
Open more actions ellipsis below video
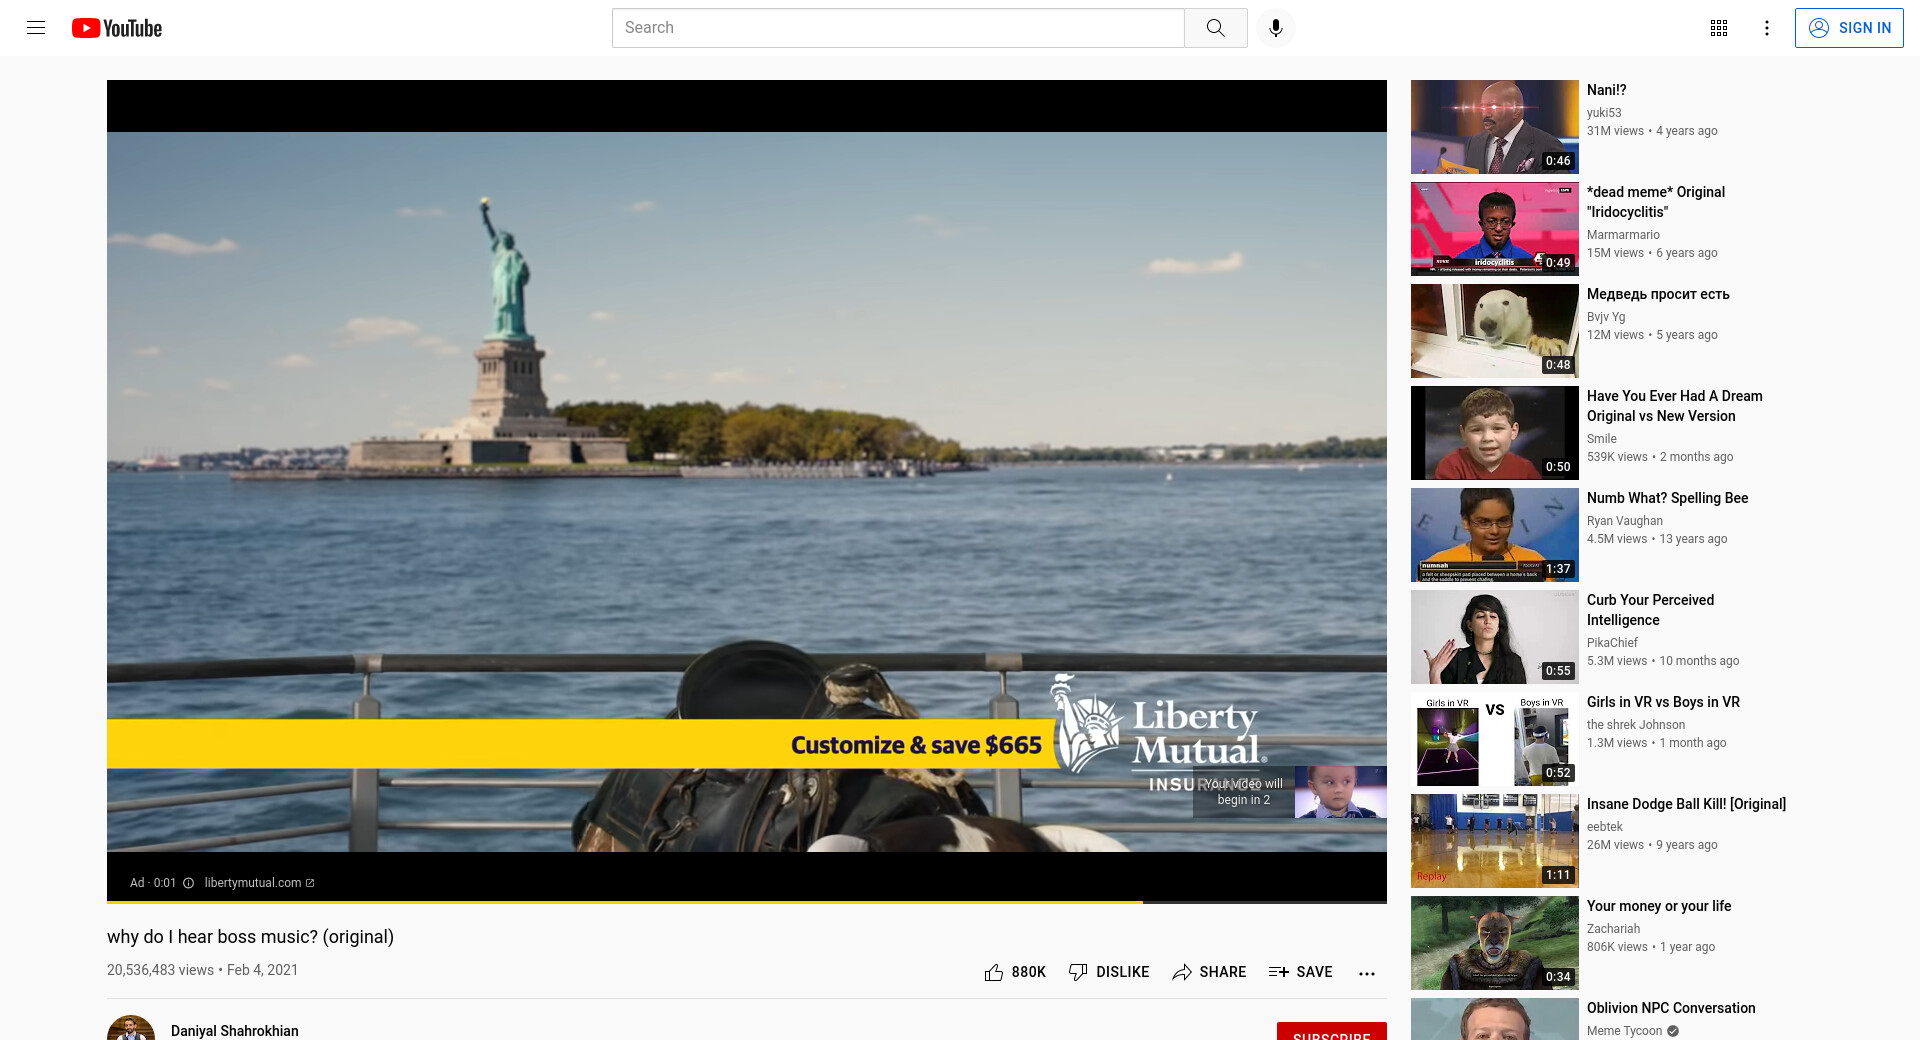[x=1367, y=973]
